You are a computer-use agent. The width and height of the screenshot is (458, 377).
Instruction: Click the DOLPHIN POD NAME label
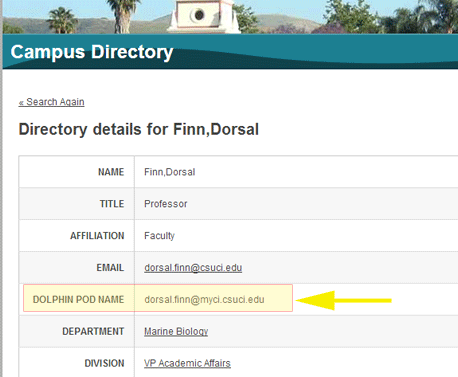[78, 299]
